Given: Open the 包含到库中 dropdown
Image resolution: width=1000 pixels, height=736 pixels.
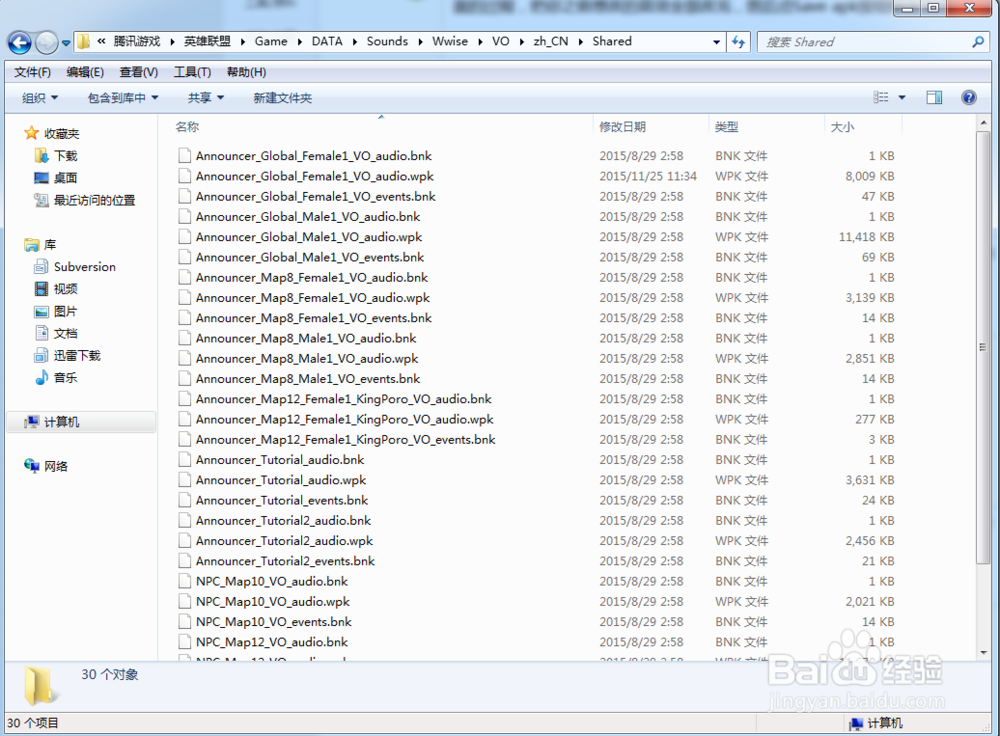Looking at the screenshot, I should (x=123, y=98).
